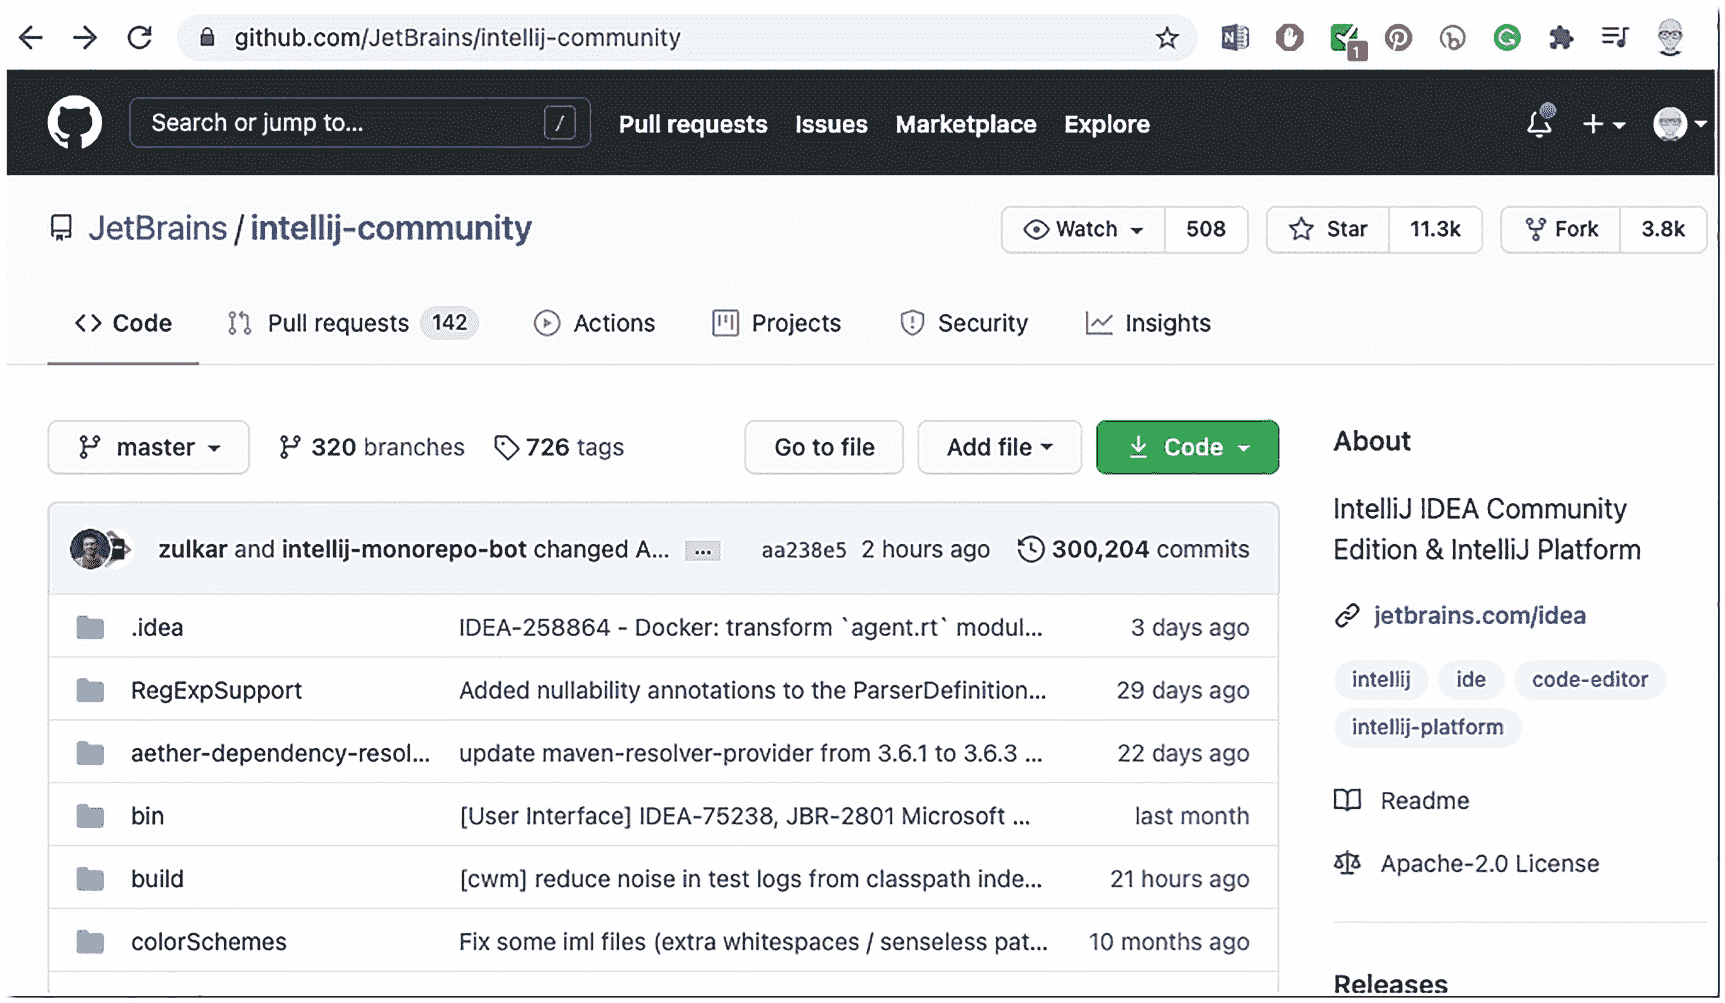Open the RegExpSupport folder
The width and height of the screenshot is (1725, 1003).
pos(216,690)
